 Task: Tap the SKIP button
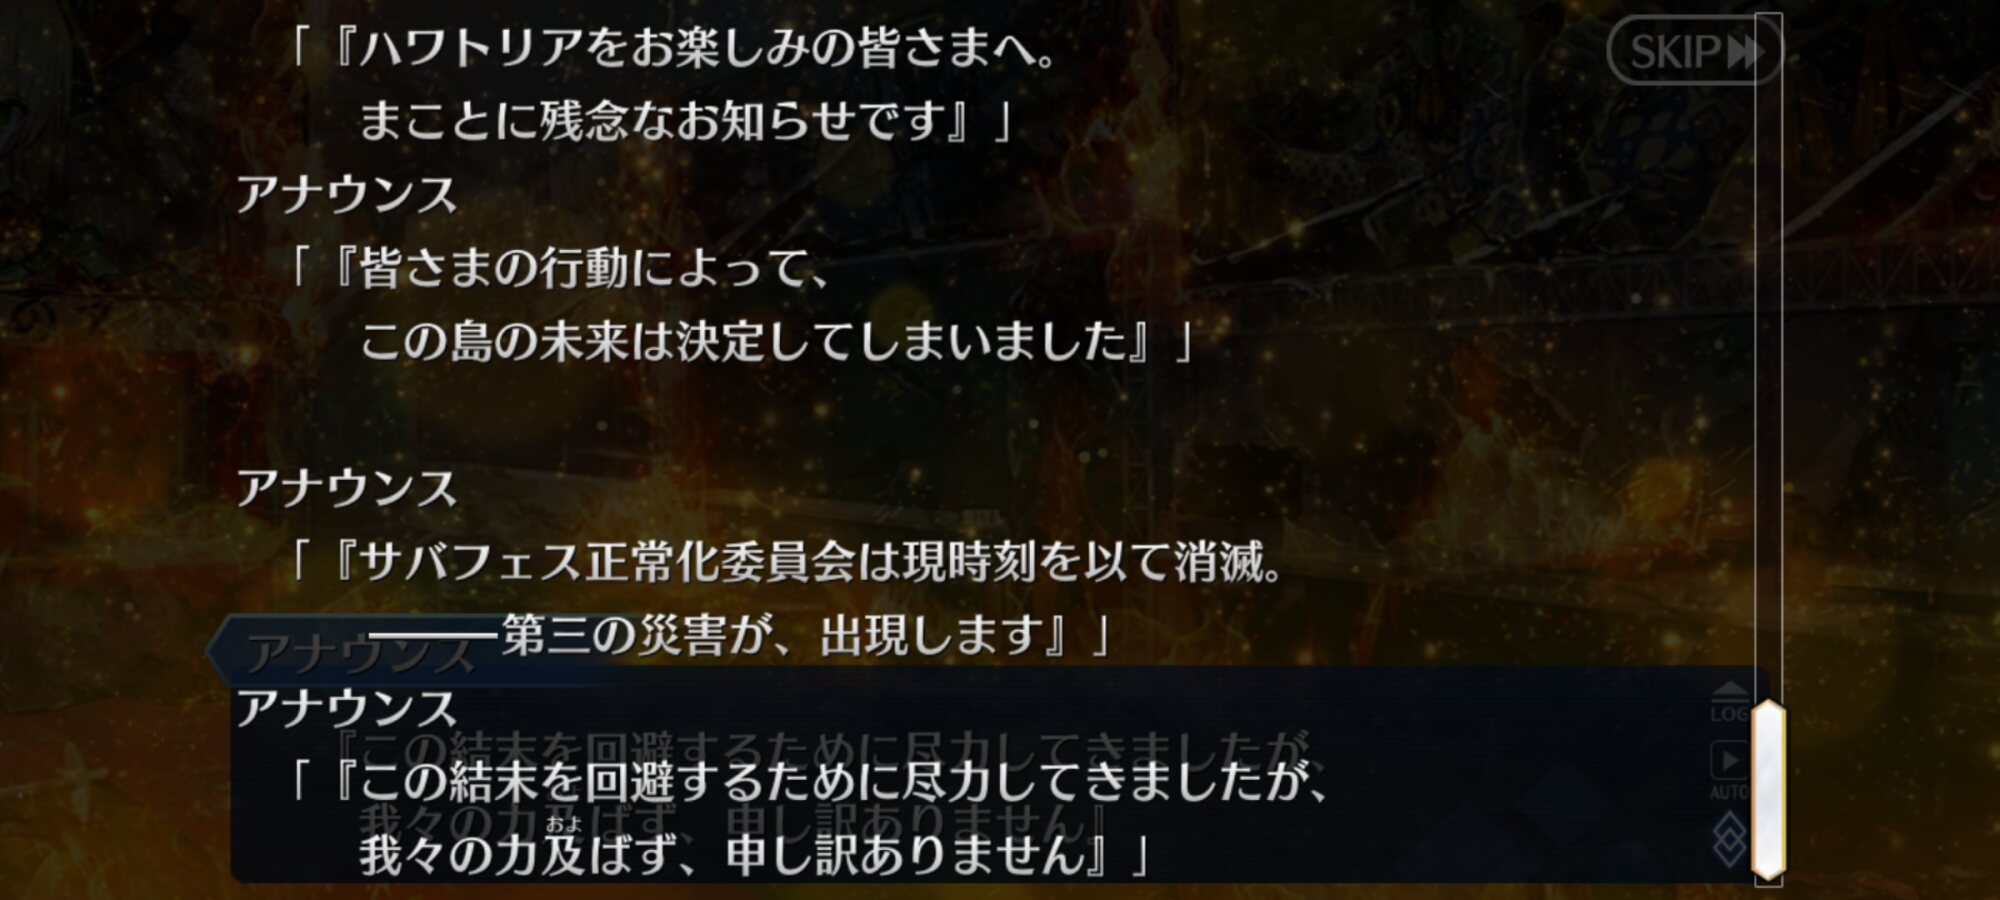1694,51
